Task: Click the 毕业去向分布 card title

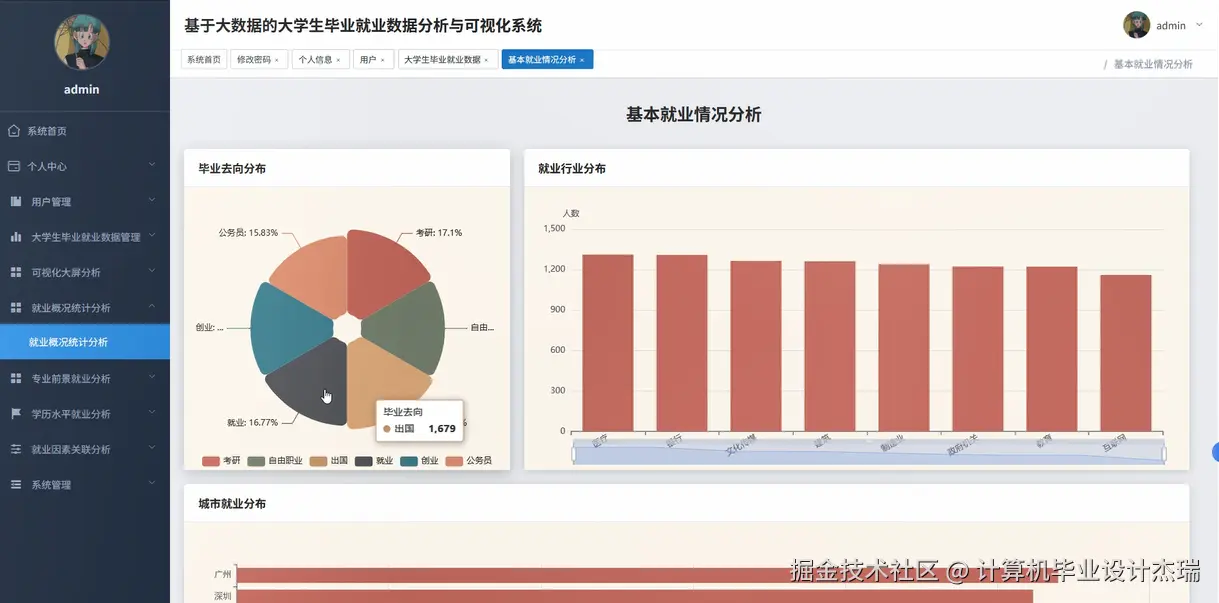Action: pos(232,169)
